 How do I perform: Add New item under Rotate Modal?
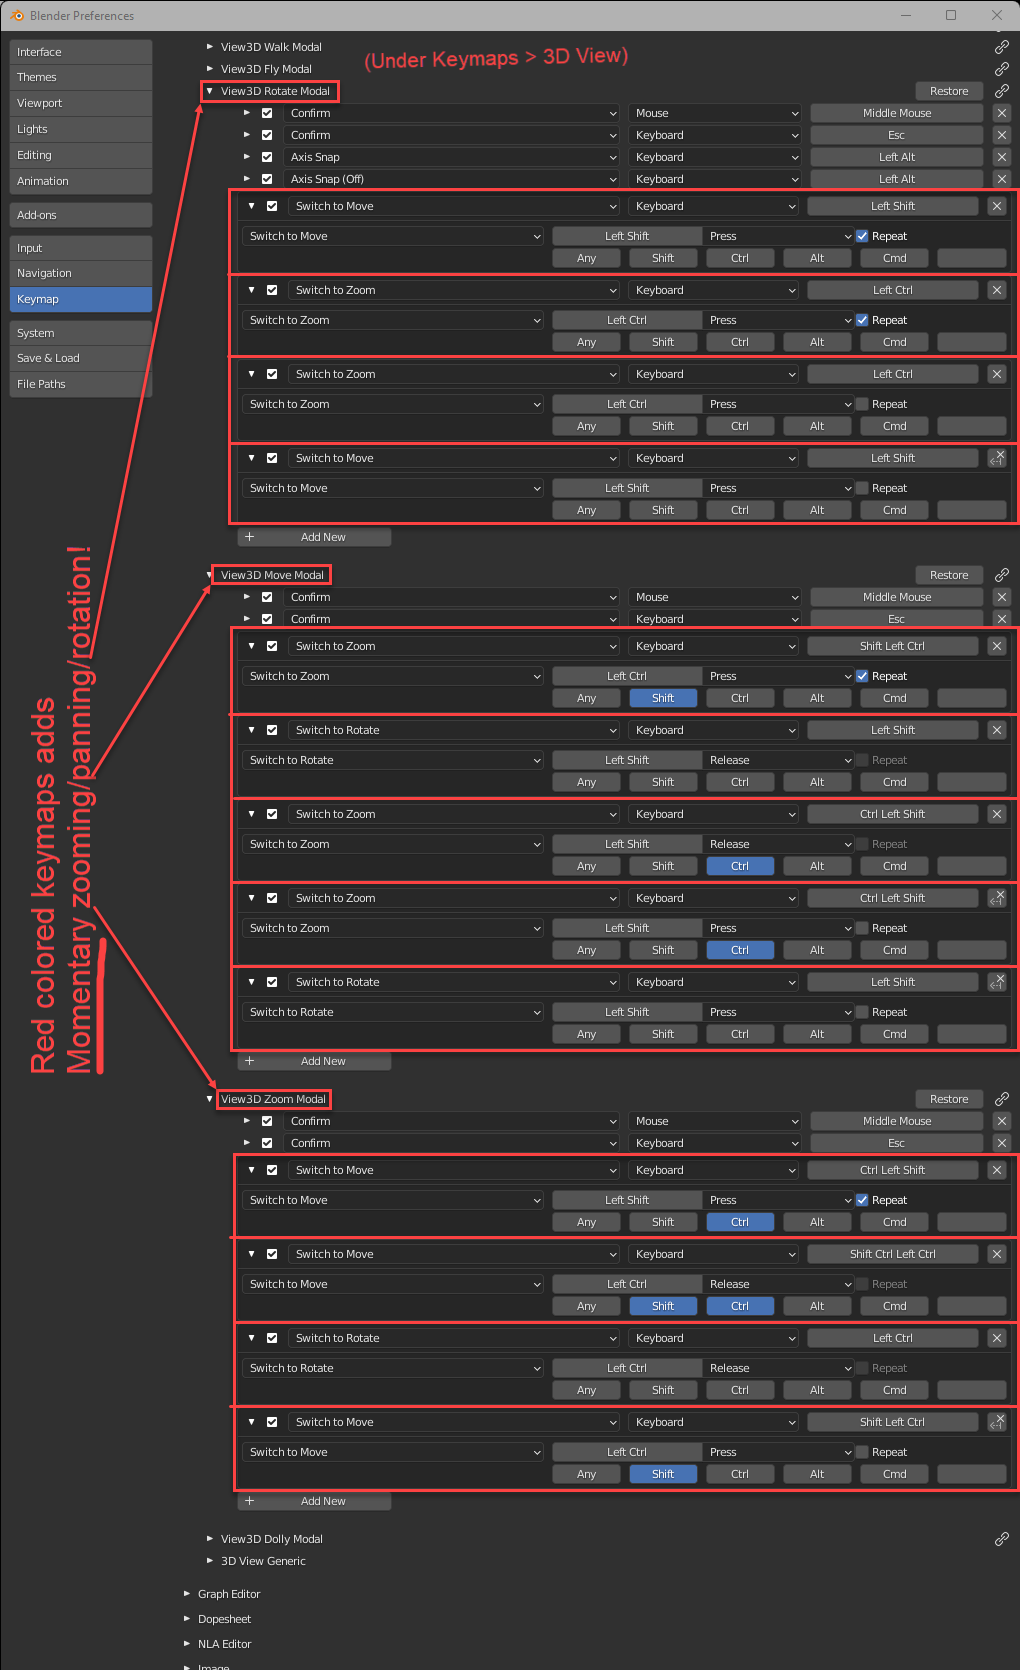tap(314, 537)
